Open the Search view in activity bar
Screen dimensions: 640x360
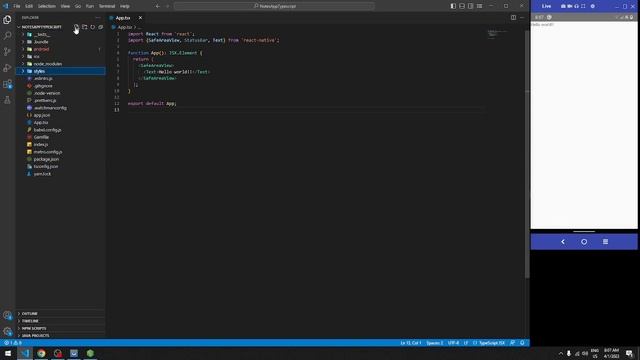click(7, 36)
